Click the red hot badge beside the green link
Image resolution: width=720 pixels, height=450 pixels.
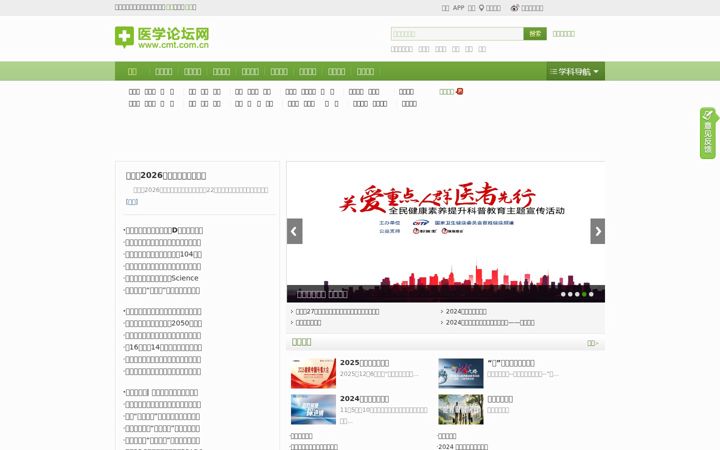pos(460,91)
